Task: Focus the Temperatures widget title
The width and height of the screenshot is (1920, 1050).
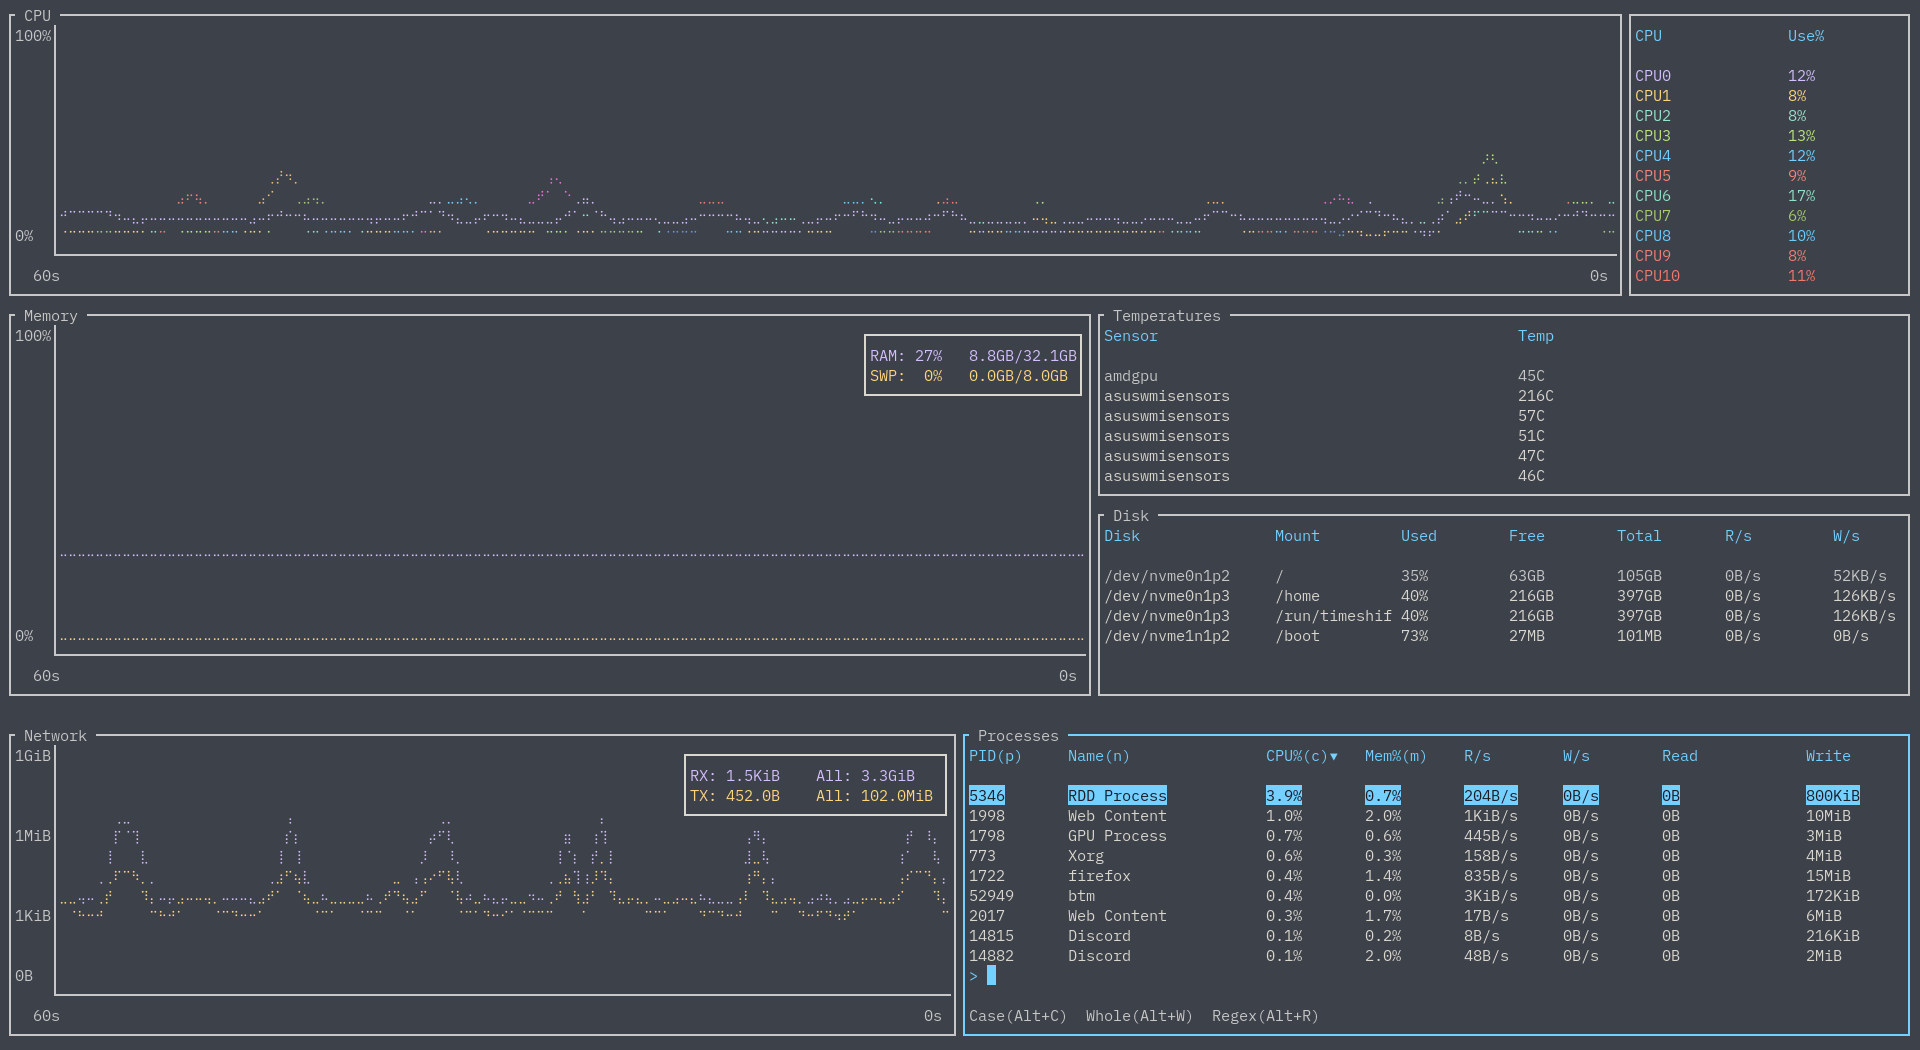Action: click(x=1166, y=316)
